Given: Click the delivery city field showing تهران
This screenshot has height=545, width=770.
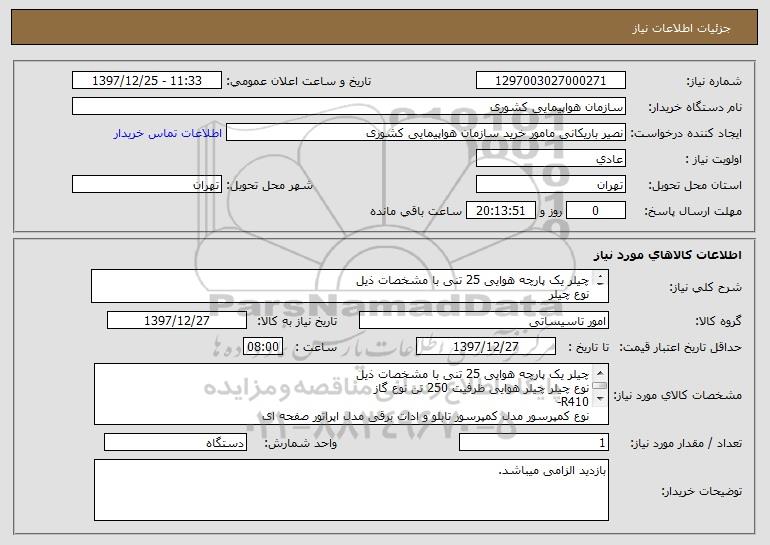Looking at the screenshot, I should click(x=147, y=185).
